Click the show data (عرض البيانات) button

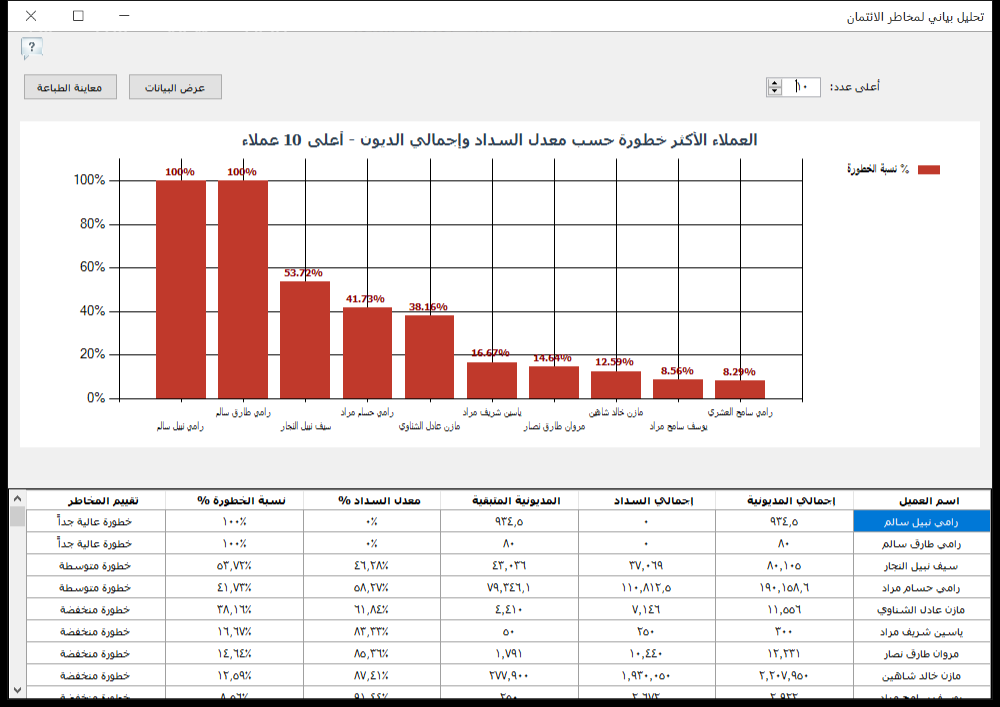tap(175, 87)
